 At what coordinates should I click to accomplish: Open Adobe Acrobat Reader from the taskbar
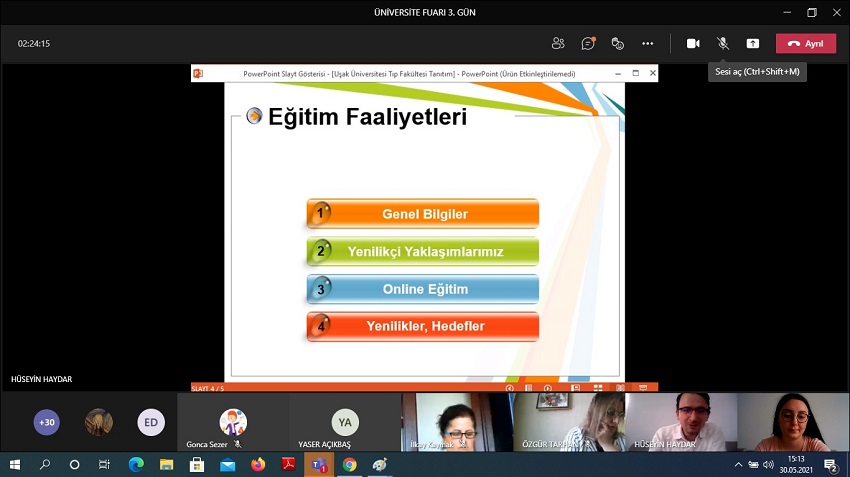288,465
